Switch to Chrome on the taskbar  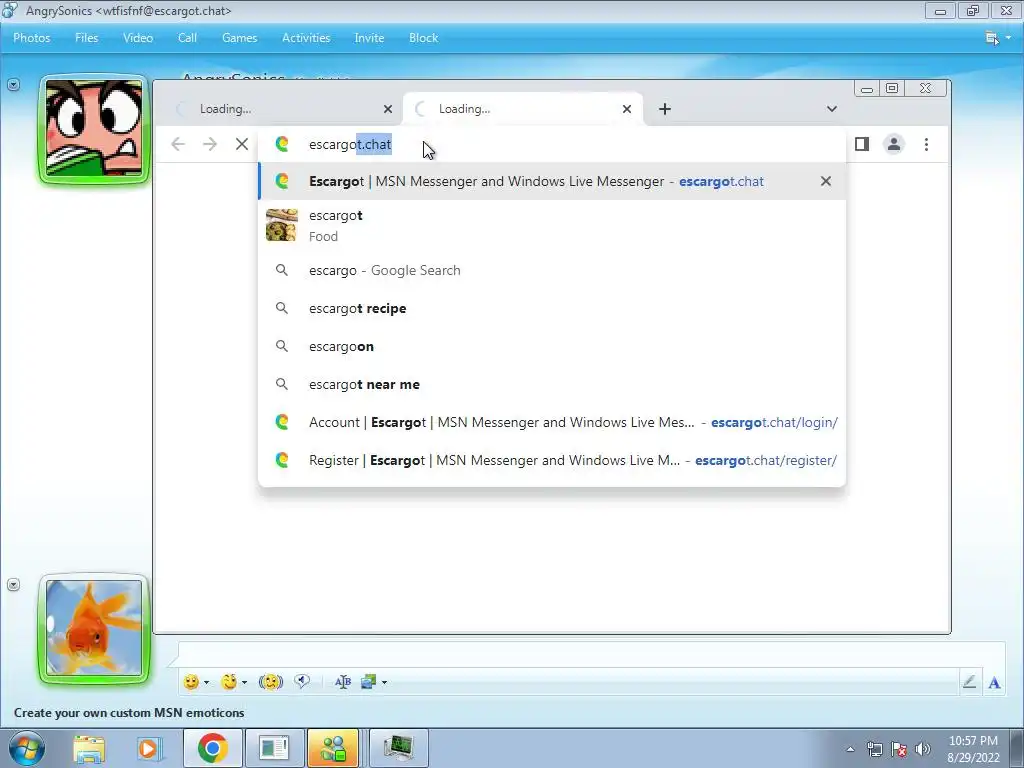212,748
